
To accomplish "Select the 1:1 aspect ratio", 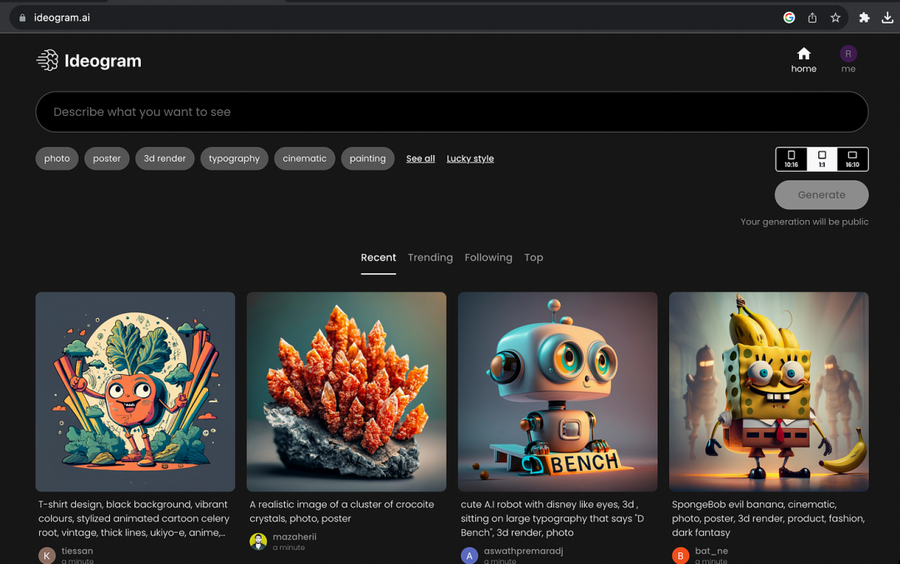I will click(822, 159).
